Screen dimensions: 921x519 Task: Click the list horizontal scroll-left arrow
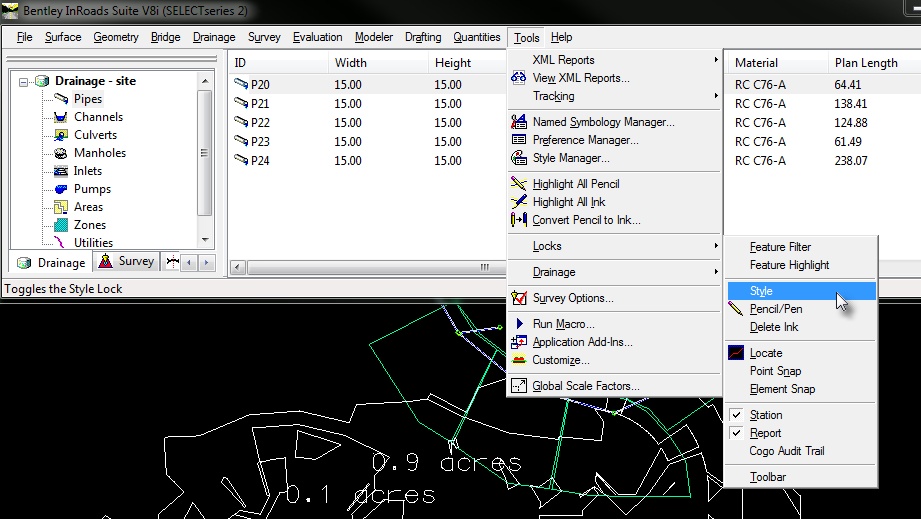coord(237,267)
